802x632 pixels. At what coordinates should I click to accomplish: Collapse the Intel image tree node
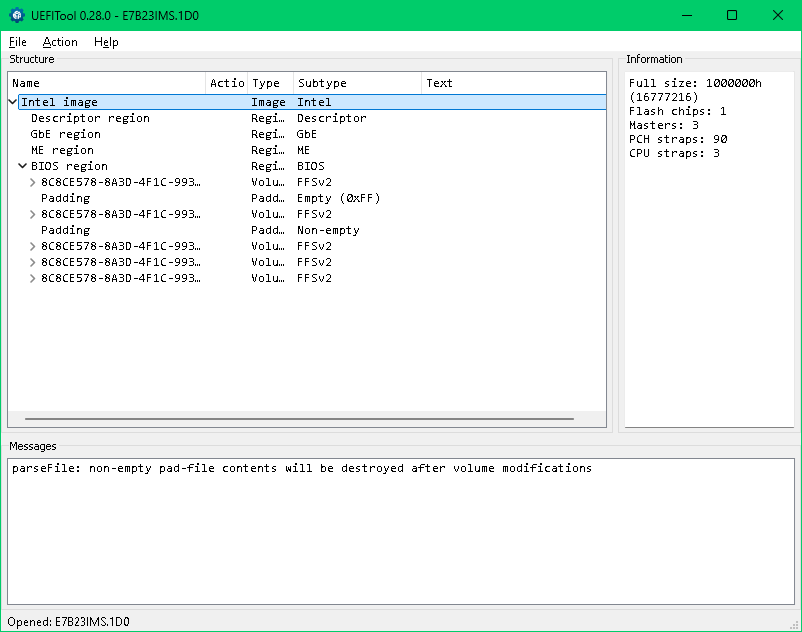coord(13,102)
